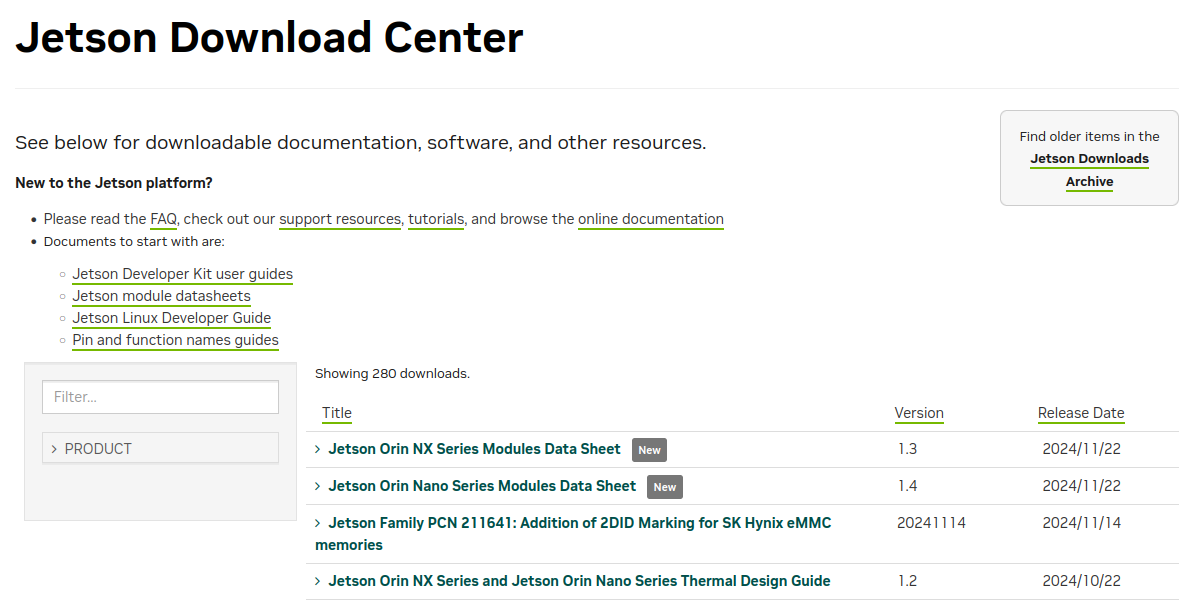Expand chevron for Orin Nano Modules Data Sheet
Screen dimensions: 1198x601
tap(318, 486)
